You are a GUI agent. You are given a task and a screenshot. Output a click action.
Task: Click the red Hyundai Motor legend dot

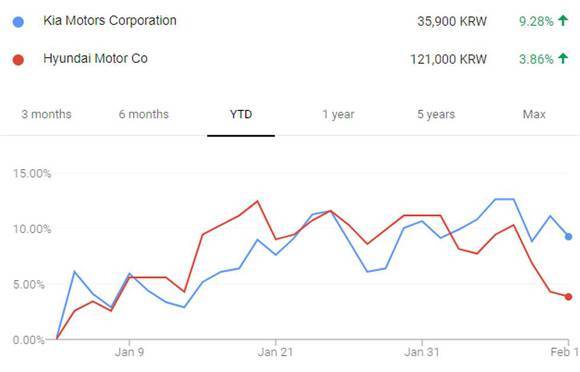click(x=18, y=60)
